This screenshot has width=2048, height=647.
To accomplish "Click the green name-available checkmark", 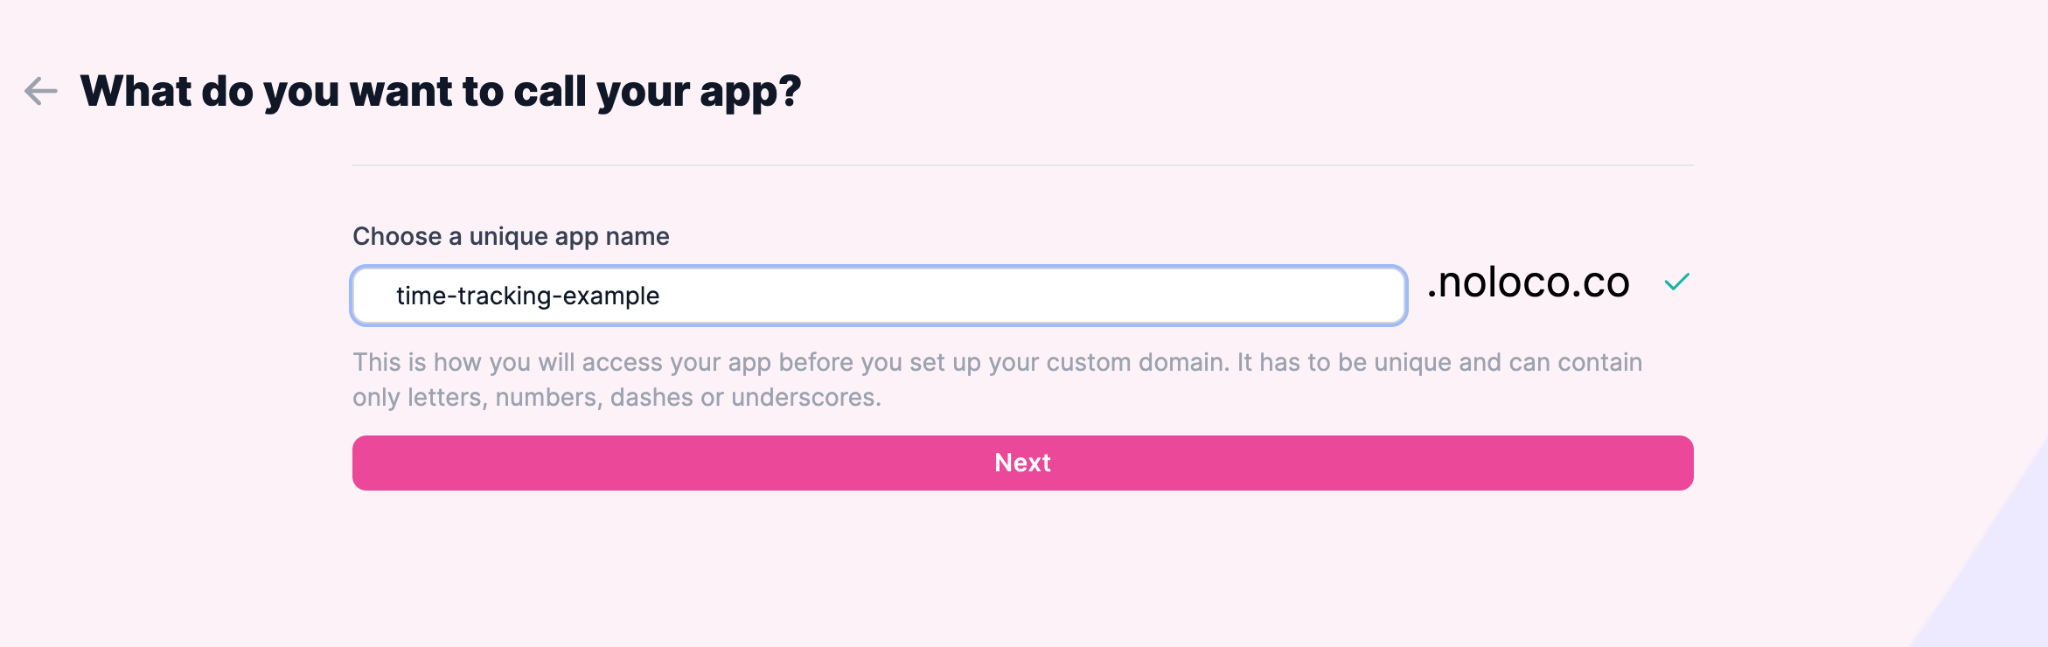I will pos(1677,282).
